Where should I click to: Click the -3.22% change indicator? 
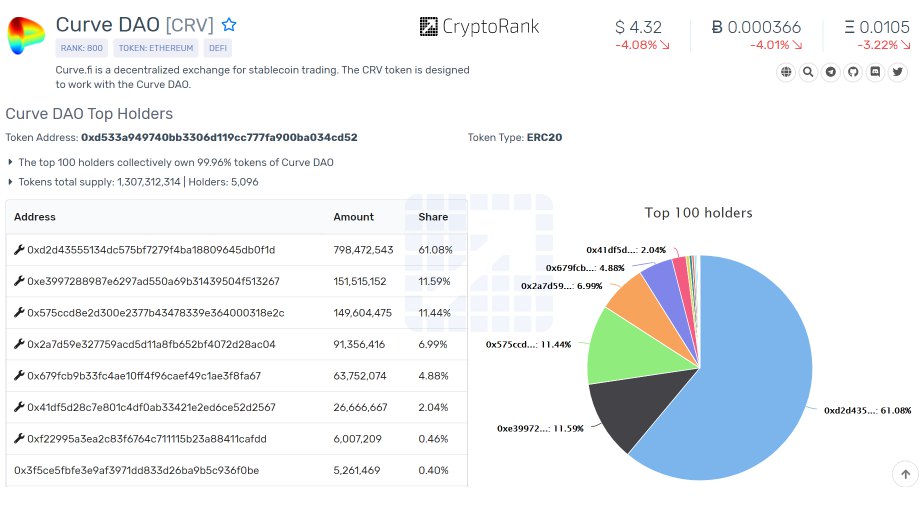coord(884,45)
